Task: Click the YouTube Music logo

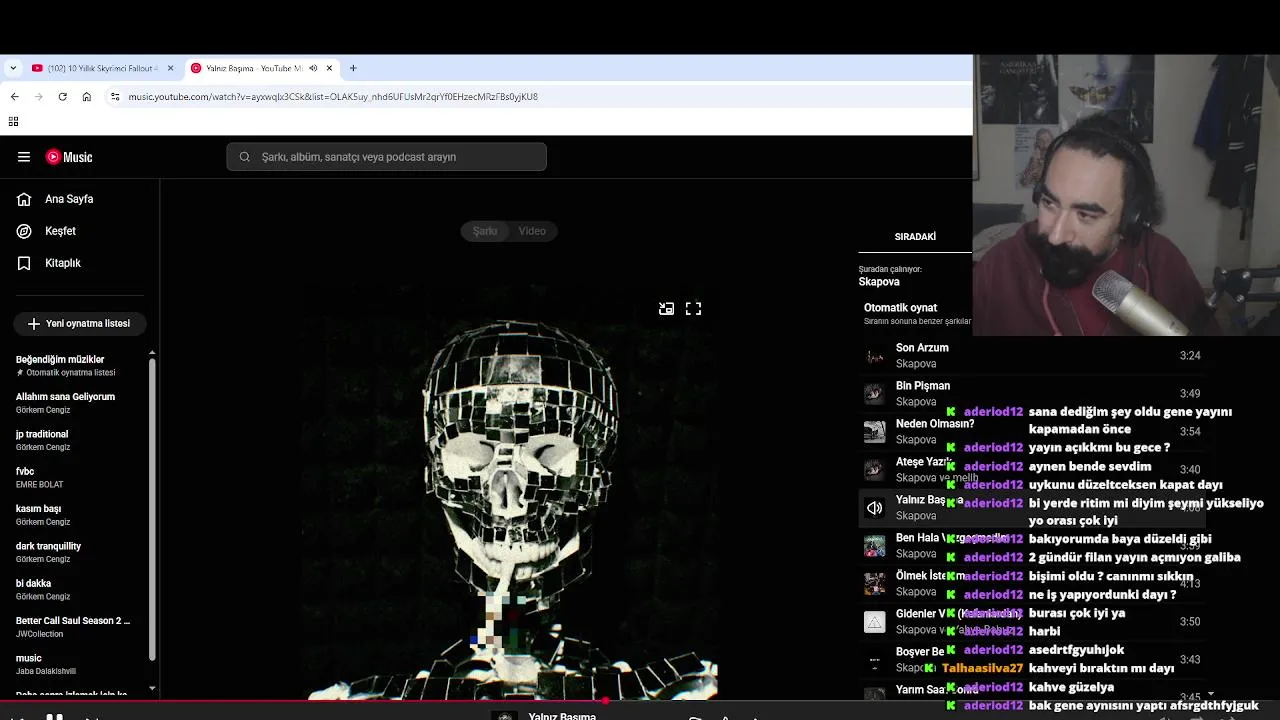Action: click(x=69, y=157)
